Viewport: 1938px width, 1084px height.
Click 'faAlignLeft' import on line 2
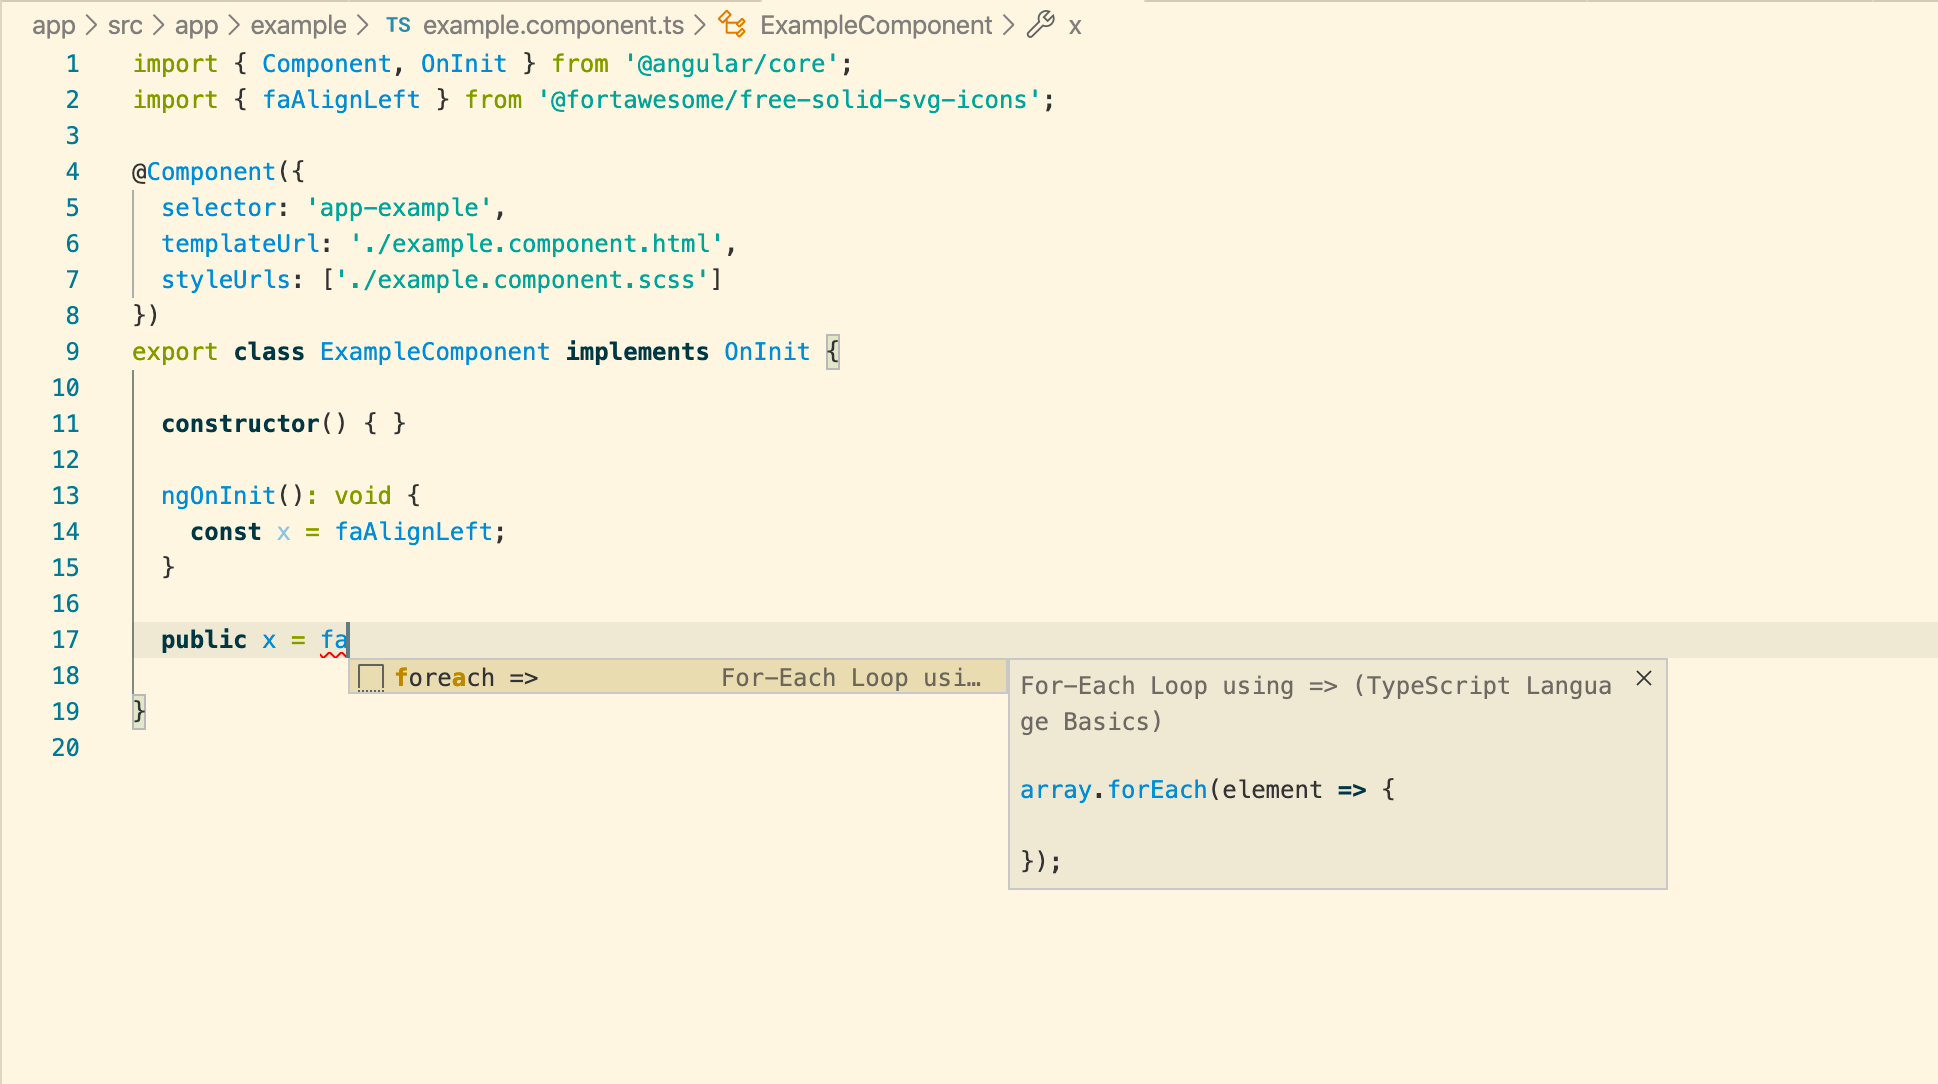click(x=341, y=99)
